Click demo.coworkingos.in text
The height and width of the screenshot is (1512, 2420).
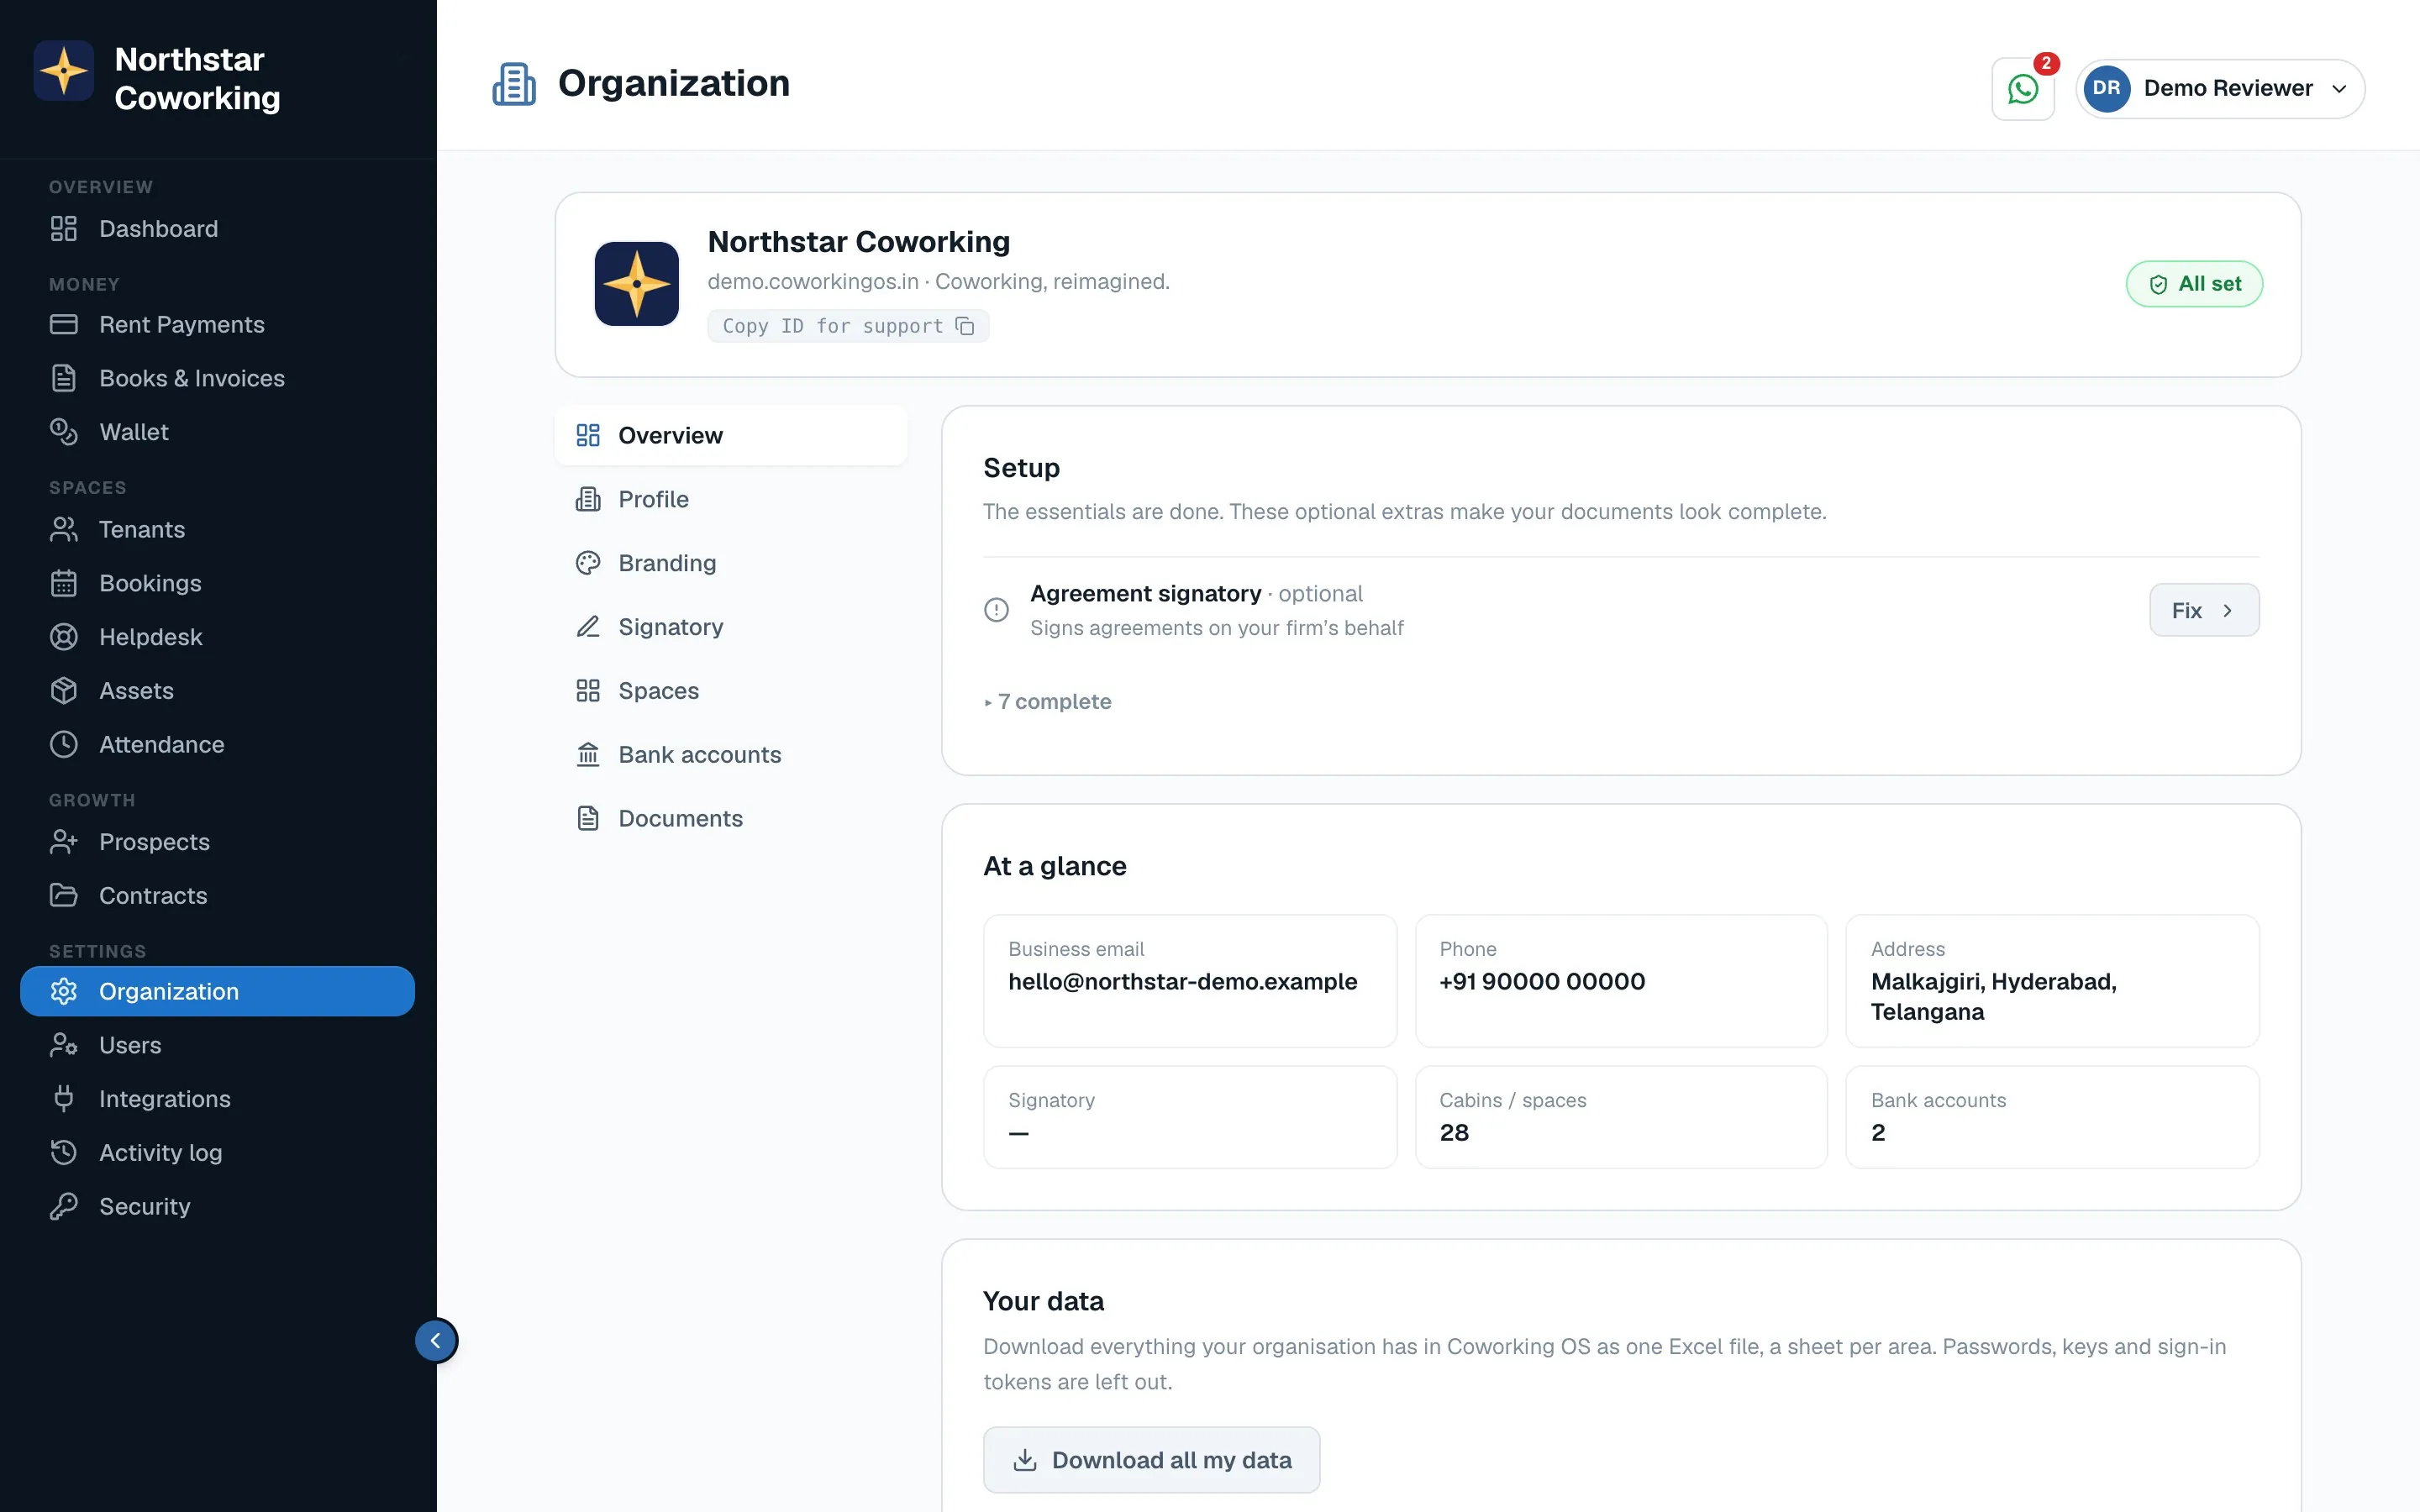813,282
